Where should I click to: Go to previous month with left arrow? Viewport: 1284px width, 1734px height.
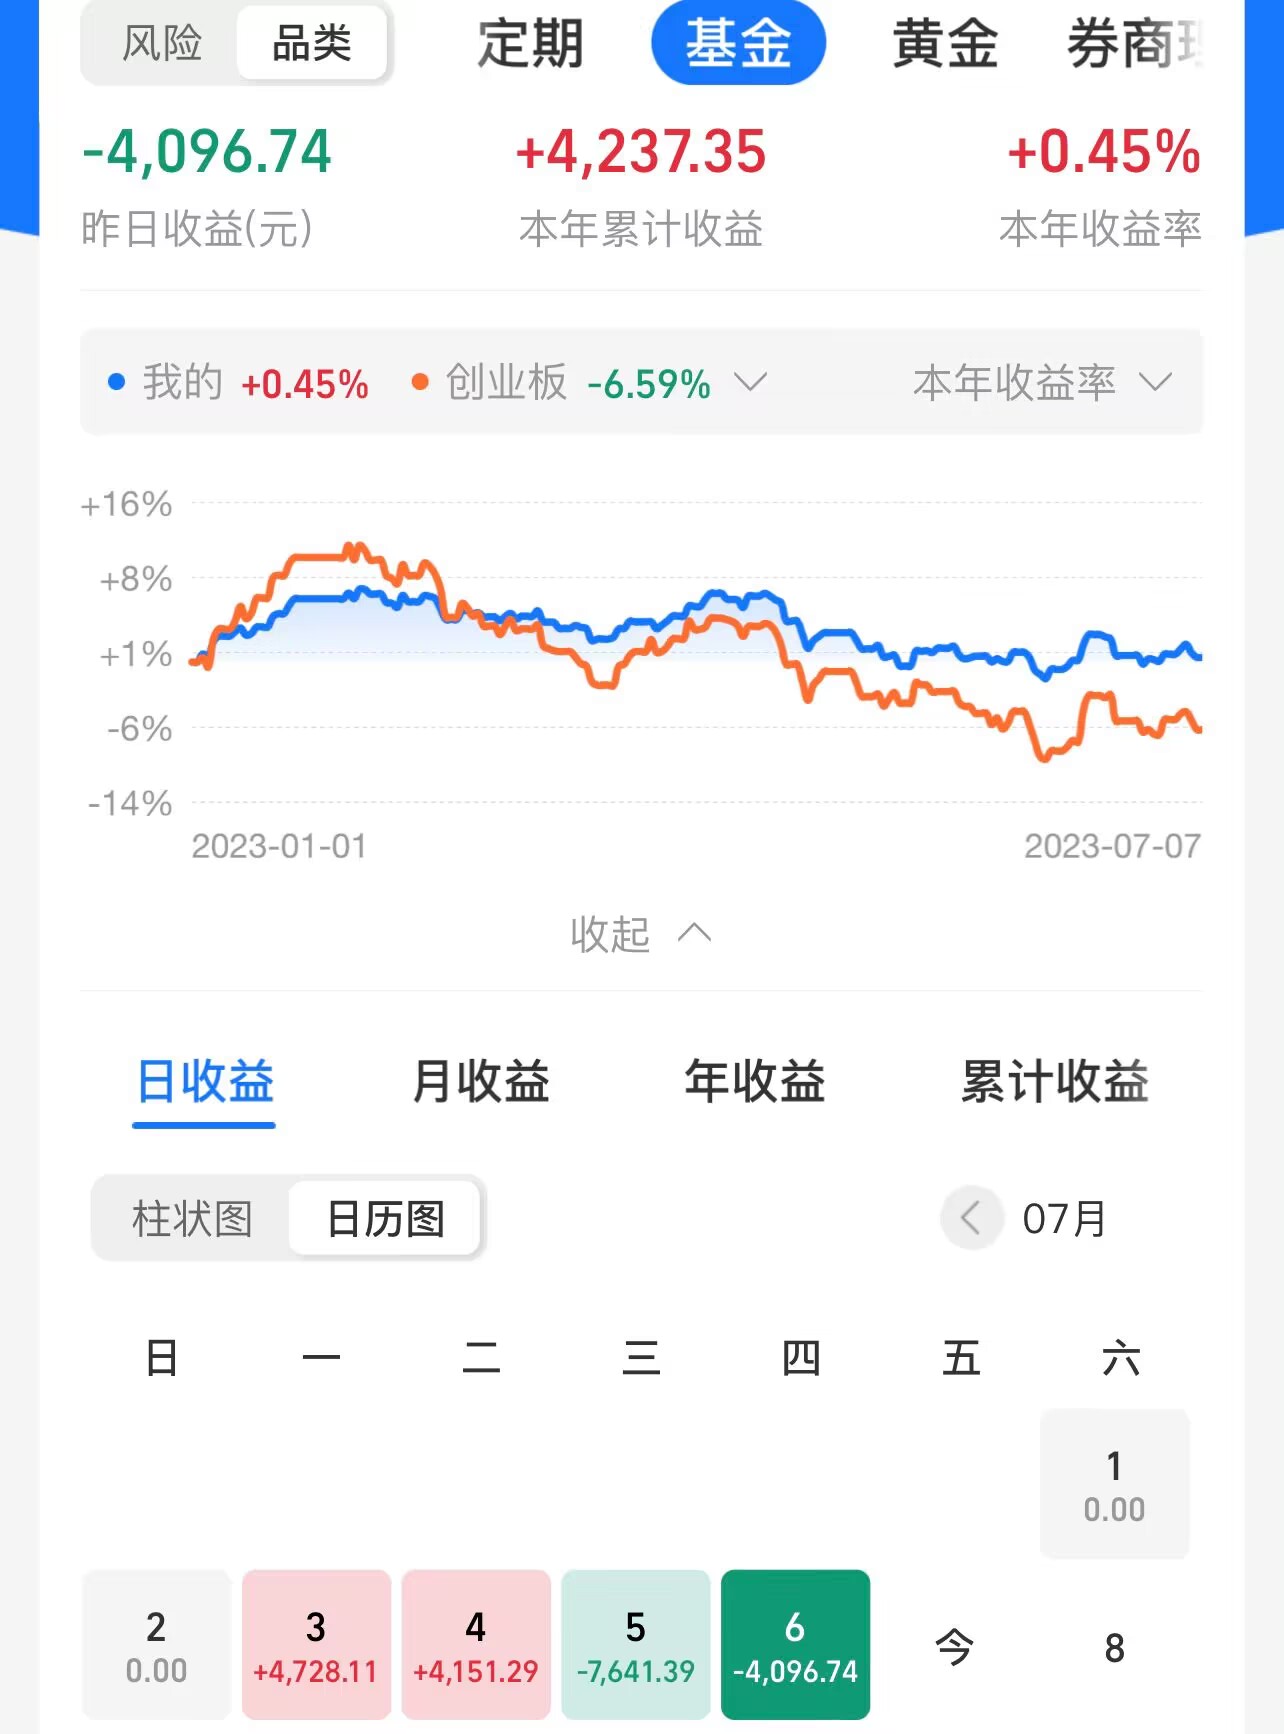[971, 1218]
